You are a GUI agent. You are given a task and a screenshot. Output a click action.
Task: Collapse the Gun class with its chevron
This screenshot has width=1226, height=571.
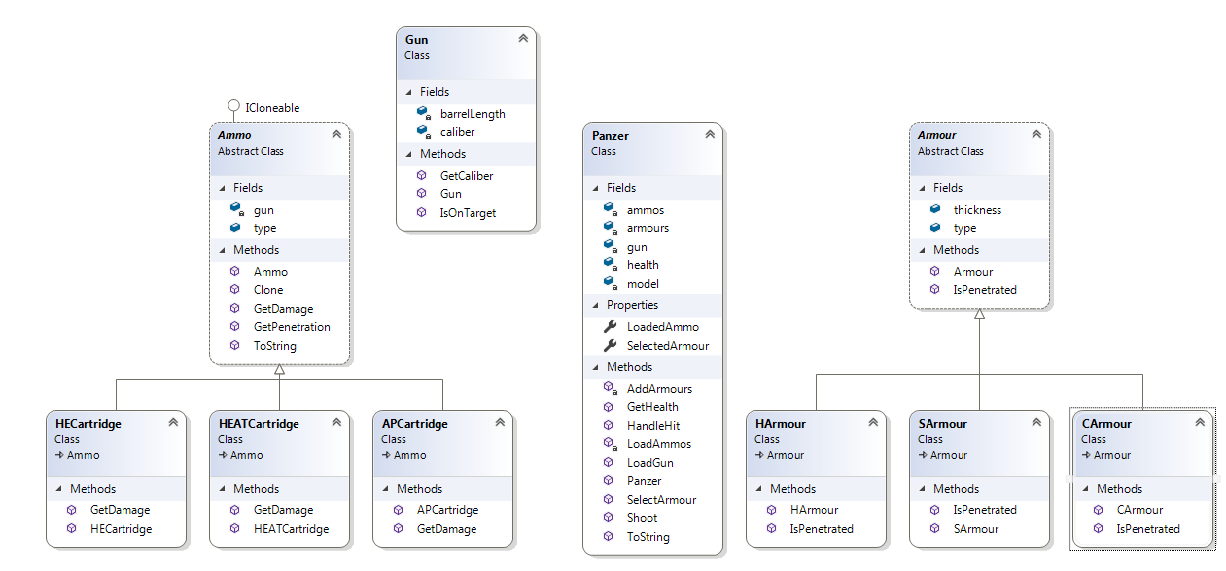(522, 39)
